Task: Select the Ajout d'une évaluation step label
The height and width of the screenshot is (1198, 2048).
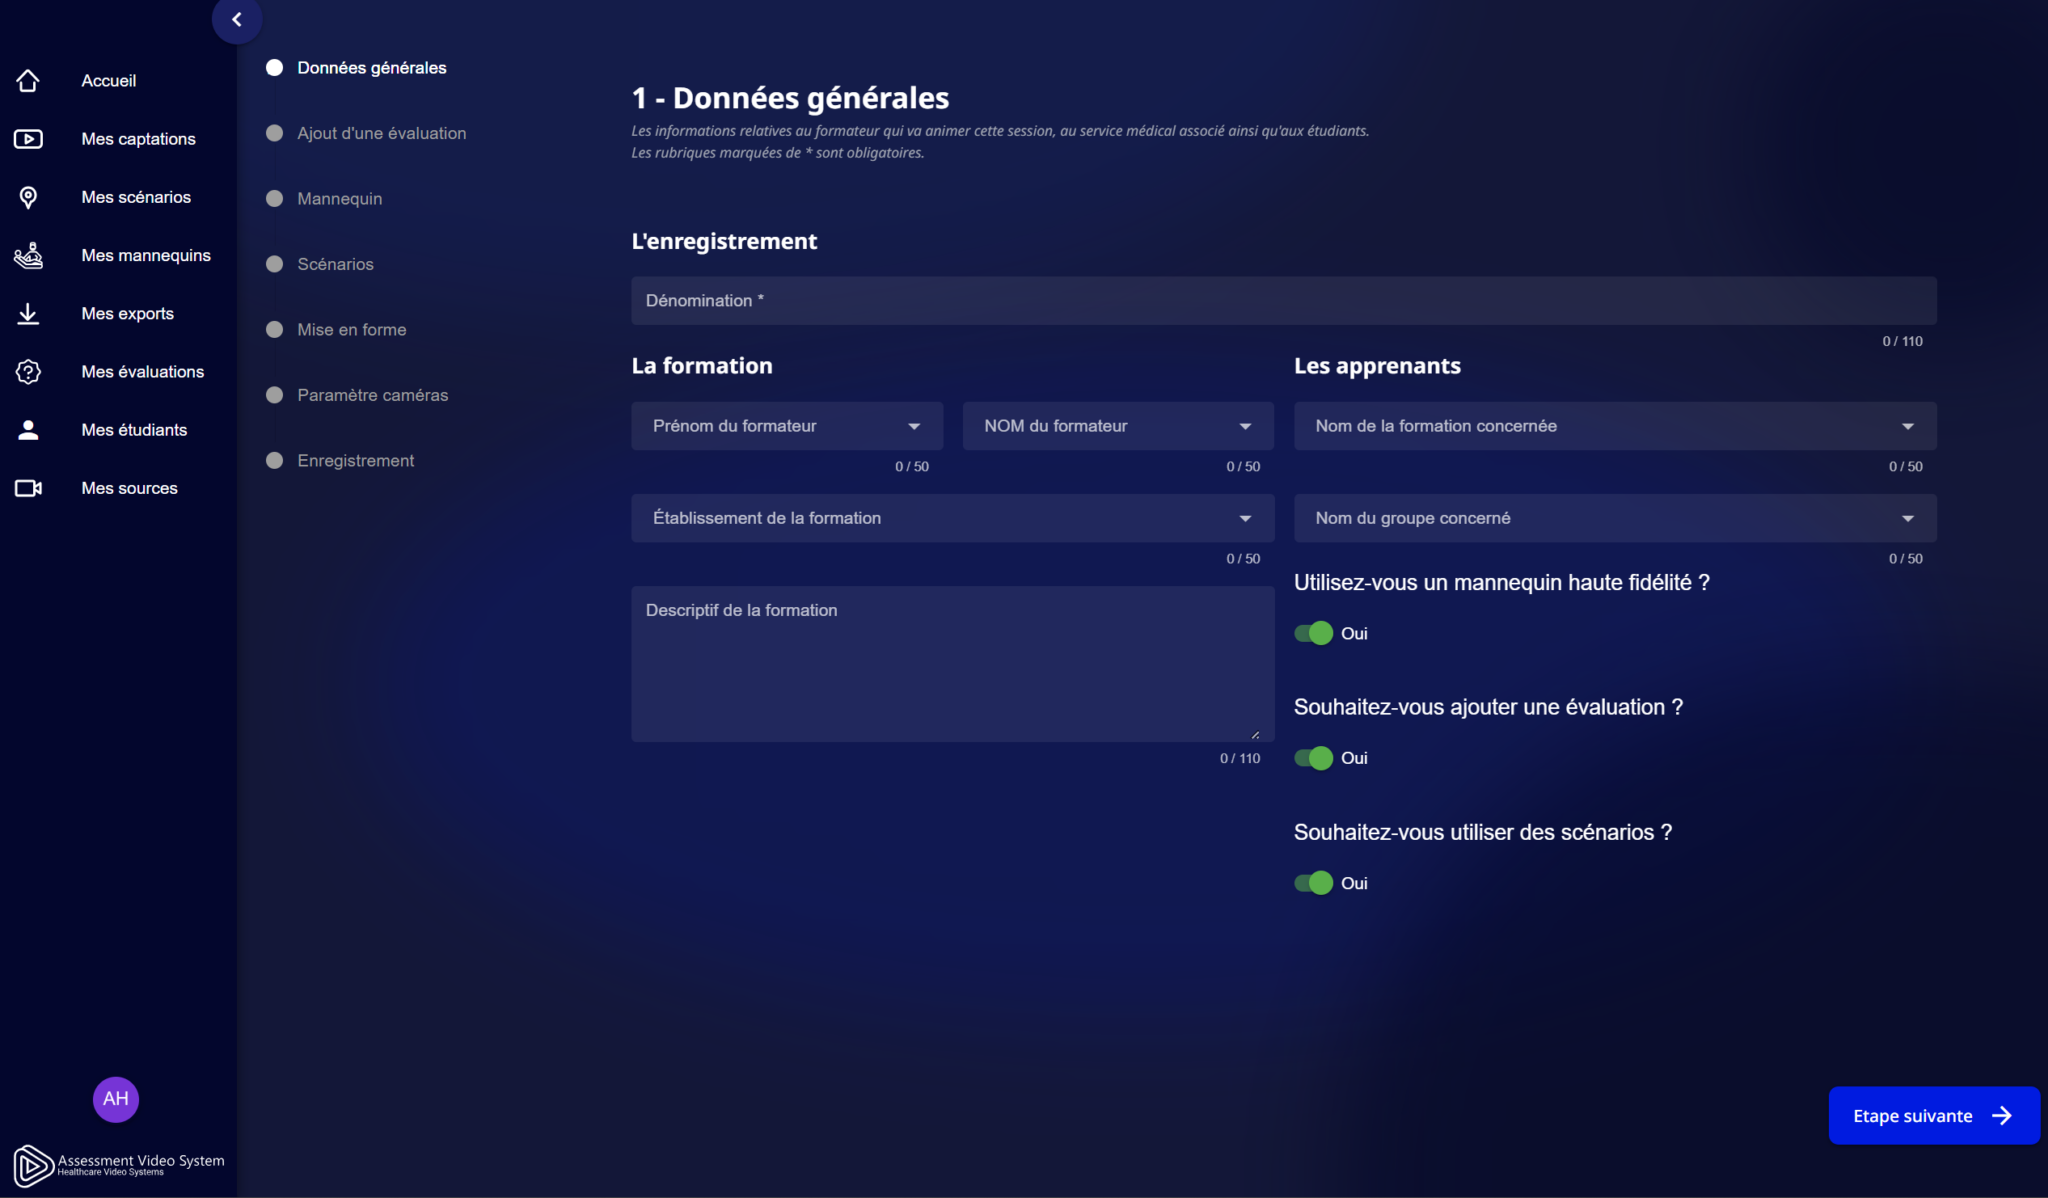Action: pos(382,133)
